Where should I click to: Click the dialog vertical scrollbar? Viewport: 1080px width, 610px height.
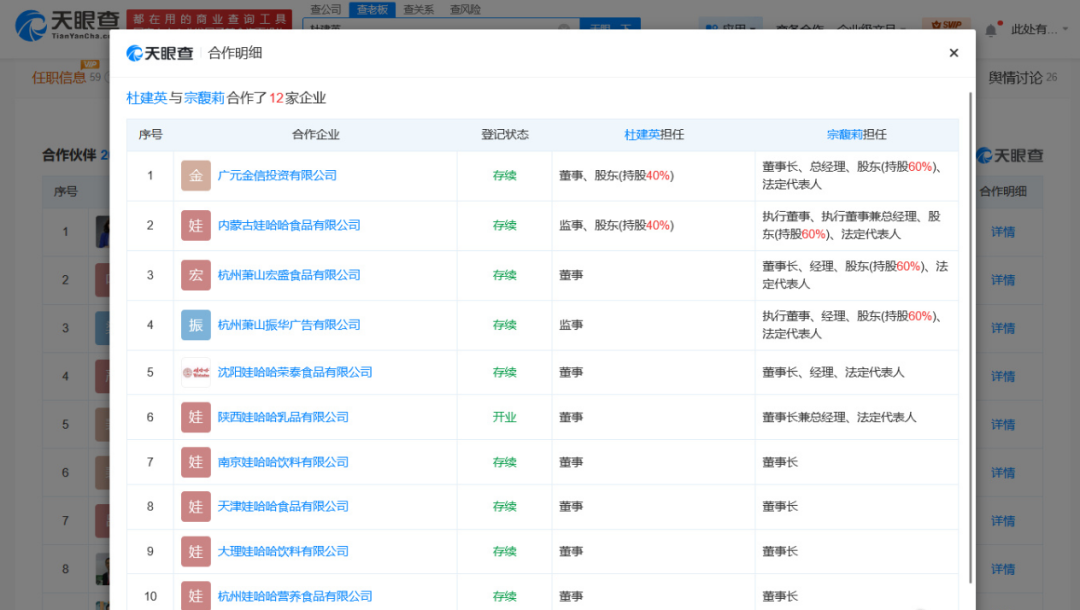pos(970,337)
